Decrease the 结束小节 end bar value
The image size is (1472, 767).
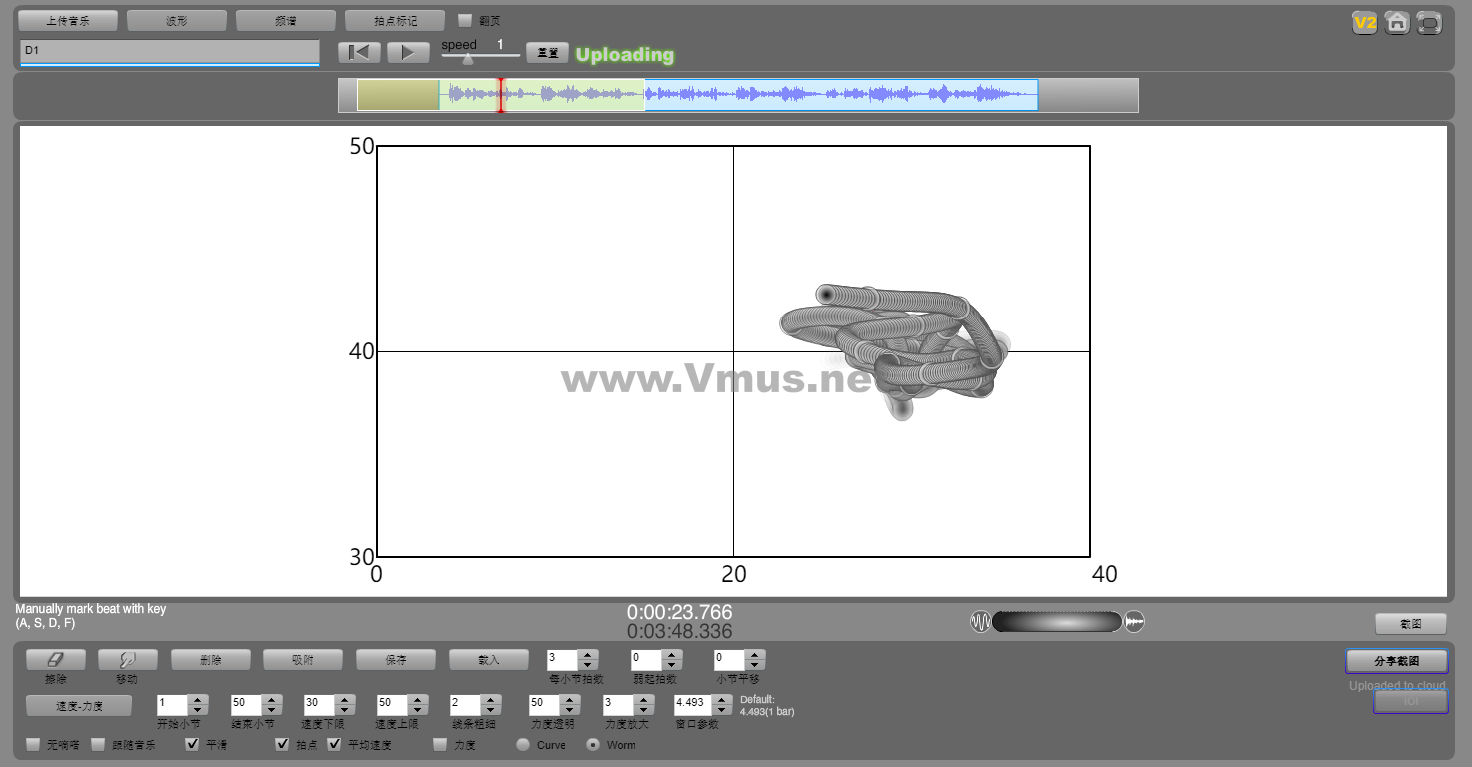click(271, 708)
